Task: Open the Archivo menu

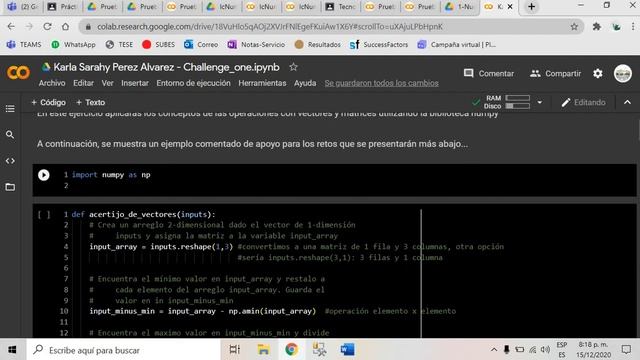Action: (x=52, y=83)
